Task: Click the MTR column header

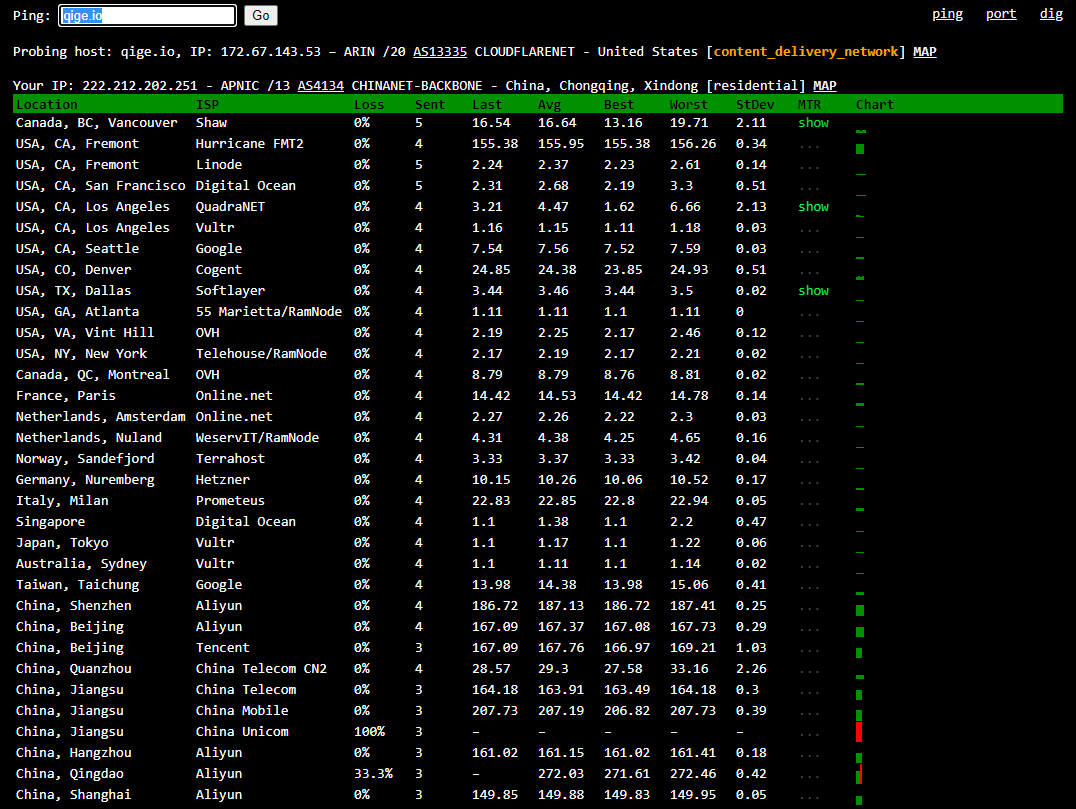Action: point(809,104)
